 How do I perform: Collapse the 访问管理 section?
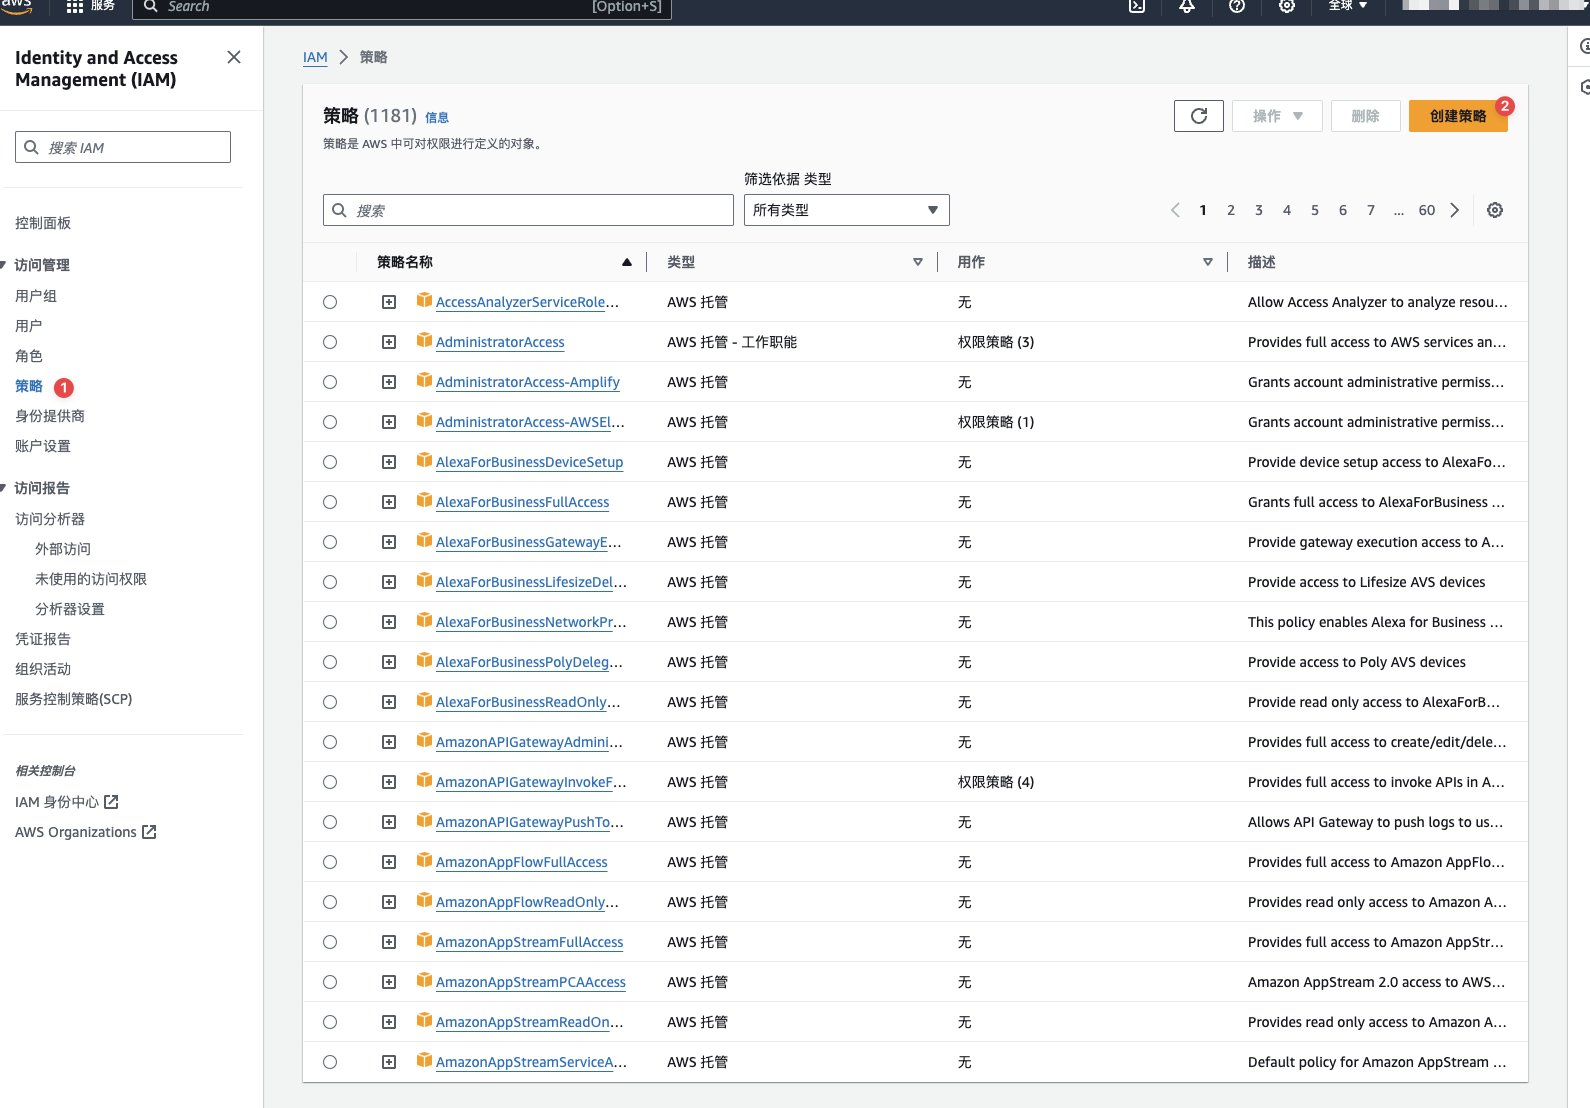4,265
